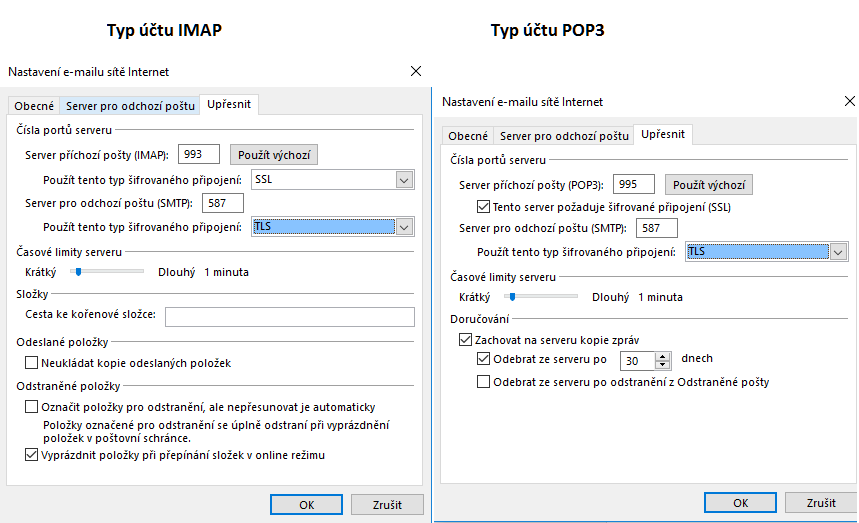Open 'Server pro odchozí poštu' tab in POP3 dialog
859x523 pixels.
click(564, 136)
